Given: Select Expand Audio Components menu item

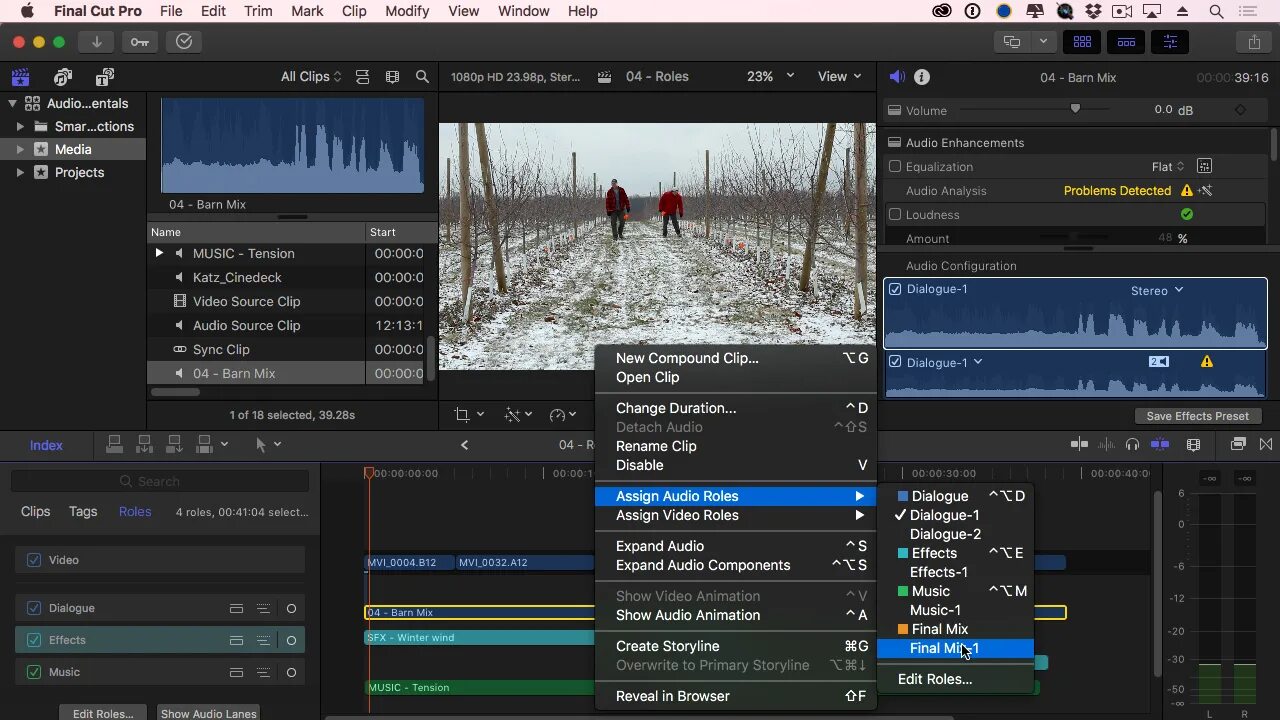Looking at the screenshot, I should 735,565.
